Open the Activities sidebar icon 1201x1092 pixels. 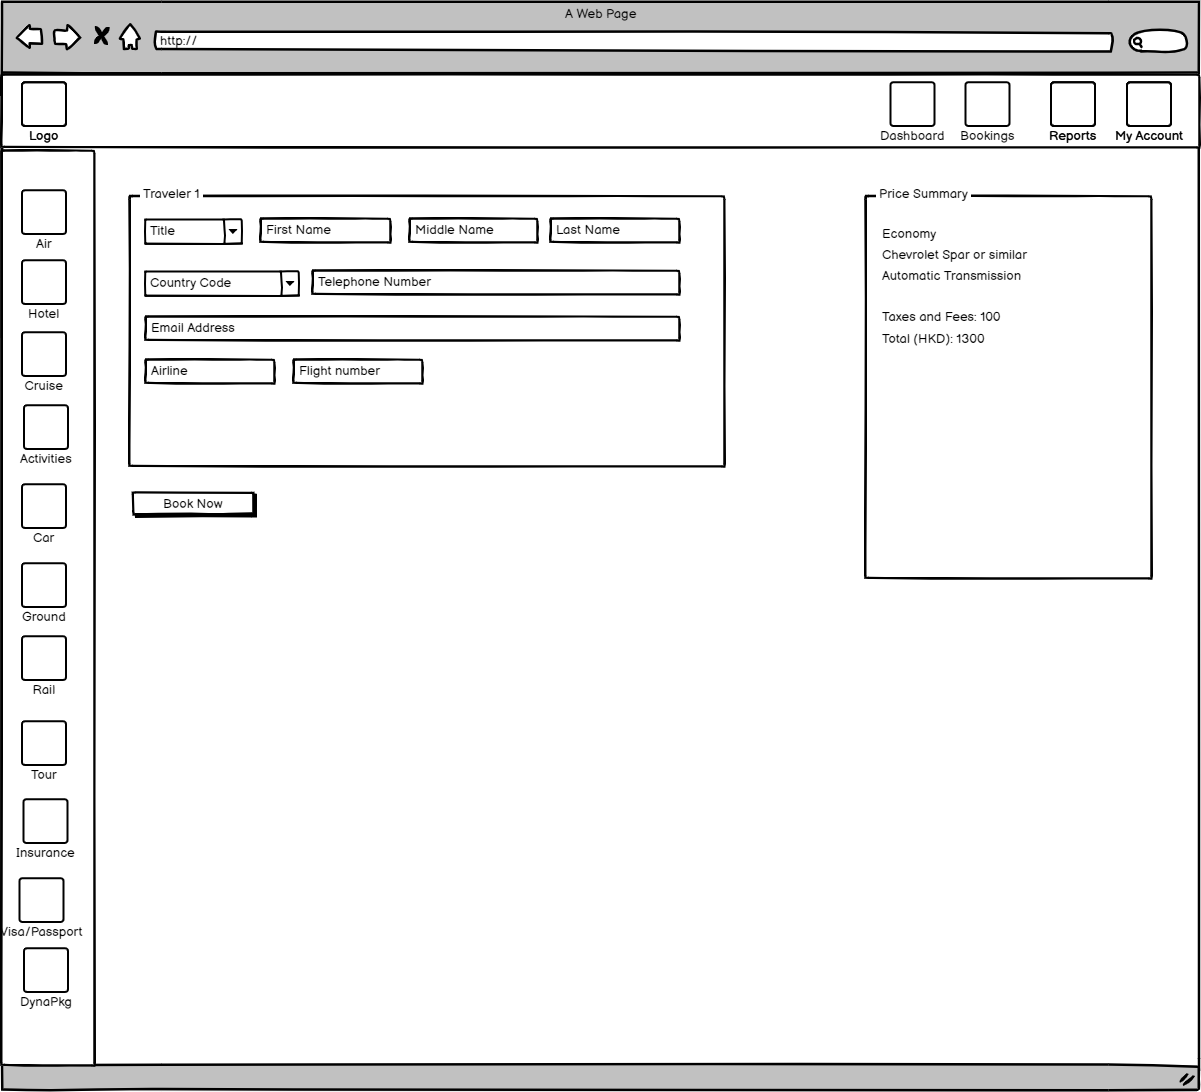coord(46,427)
